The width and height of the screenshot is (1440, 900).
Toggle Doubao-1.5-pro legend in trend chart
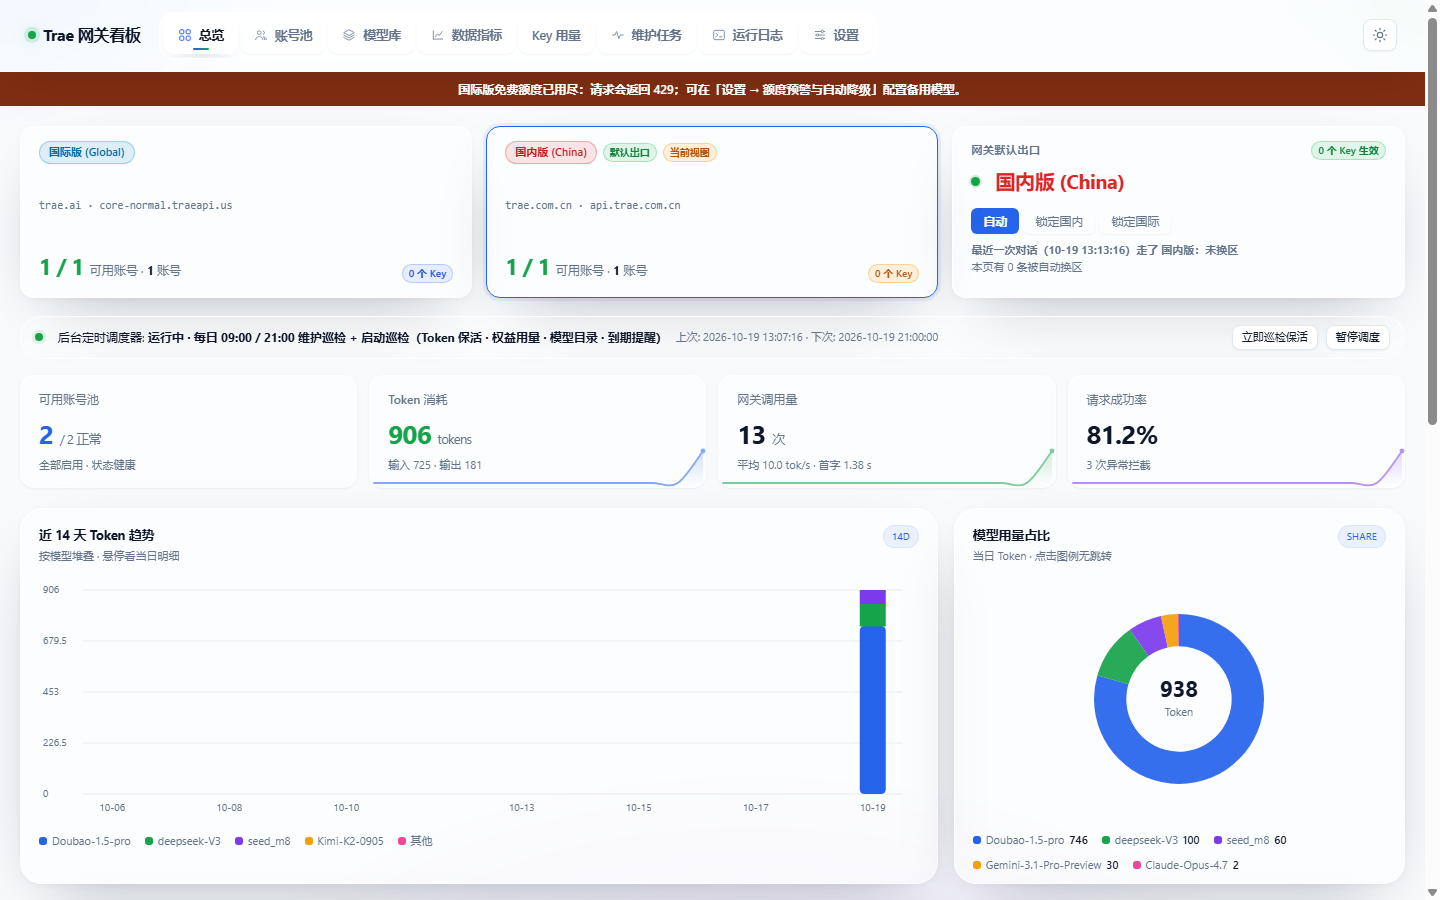click(x=85, y=841)
